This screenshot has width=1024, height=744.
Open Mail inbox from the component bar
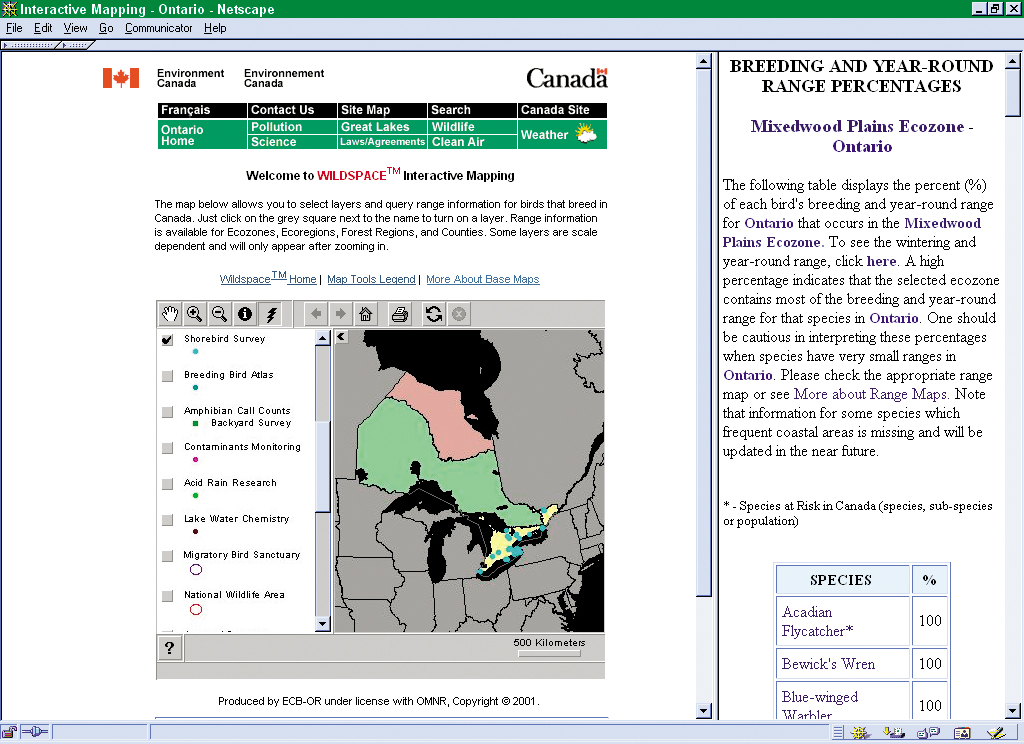(893, 733)
